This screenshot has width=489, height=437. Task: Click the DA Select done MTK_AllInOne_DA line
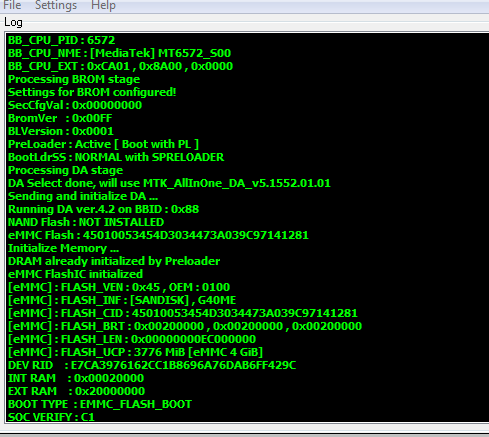(x=169, y=183)
